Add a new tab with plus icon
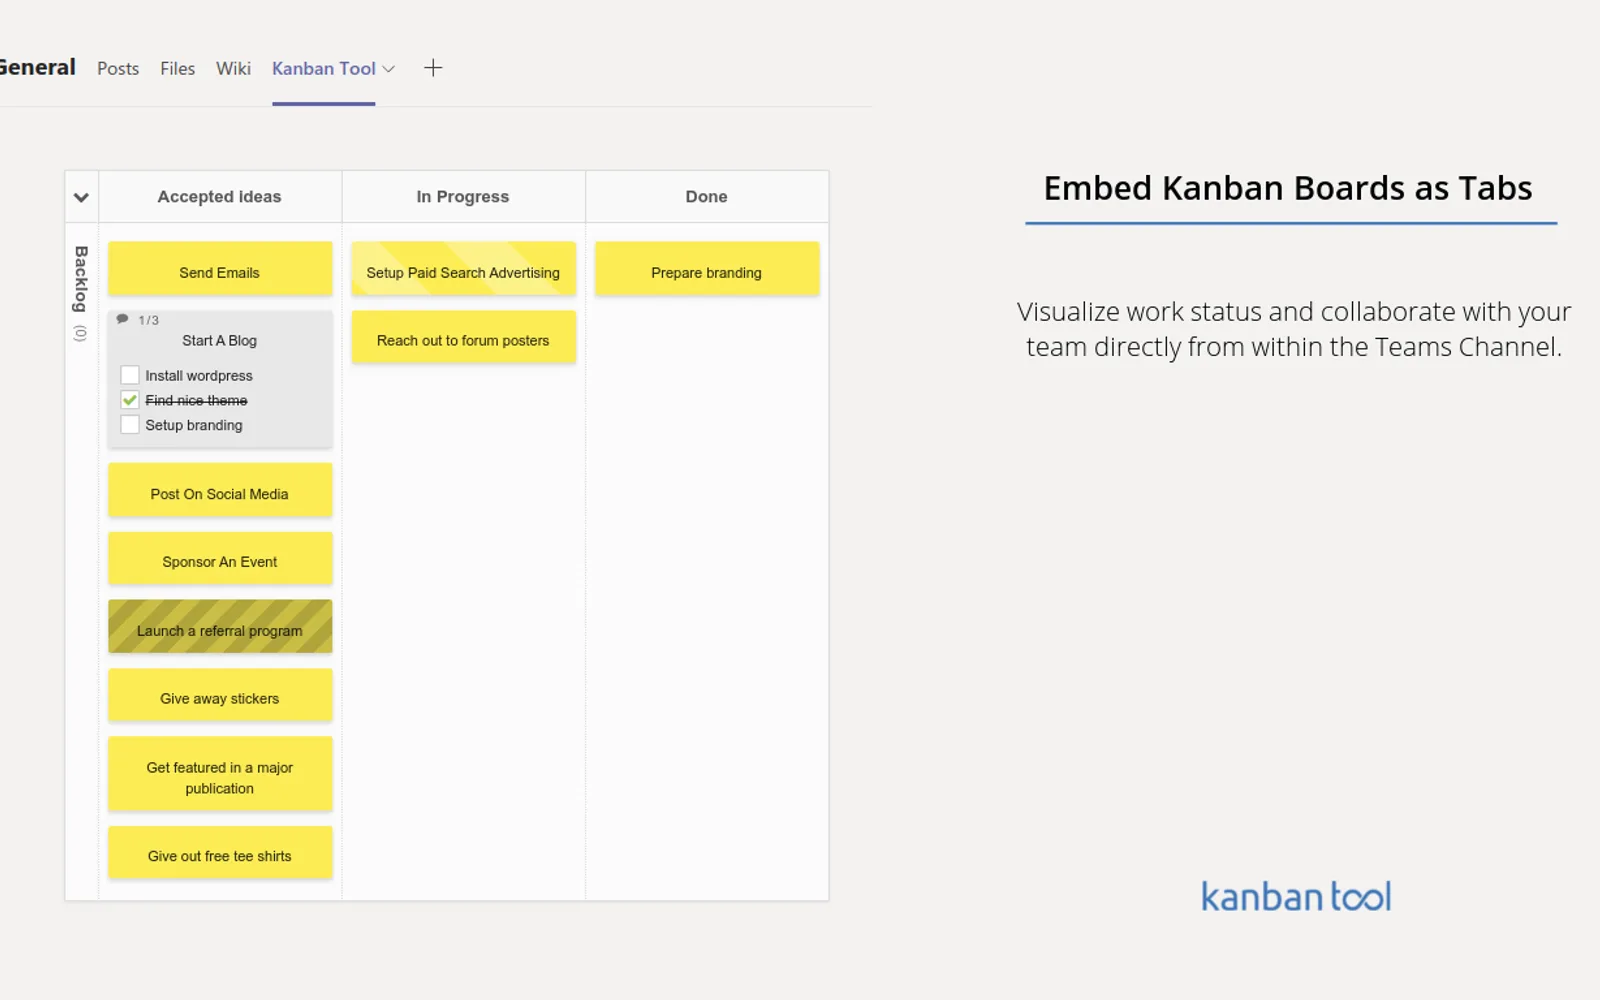 point(433,68)
